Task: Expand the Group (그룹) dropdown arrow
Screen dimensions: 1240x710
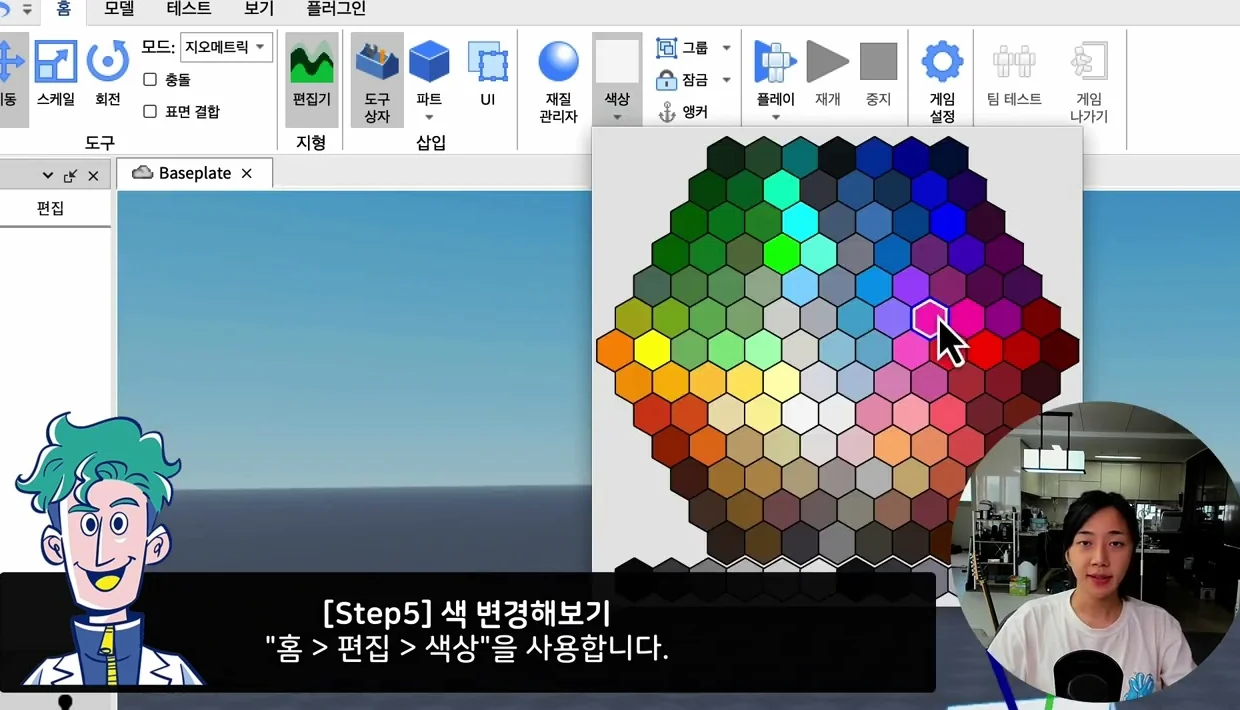Action: tap(726, 47)
